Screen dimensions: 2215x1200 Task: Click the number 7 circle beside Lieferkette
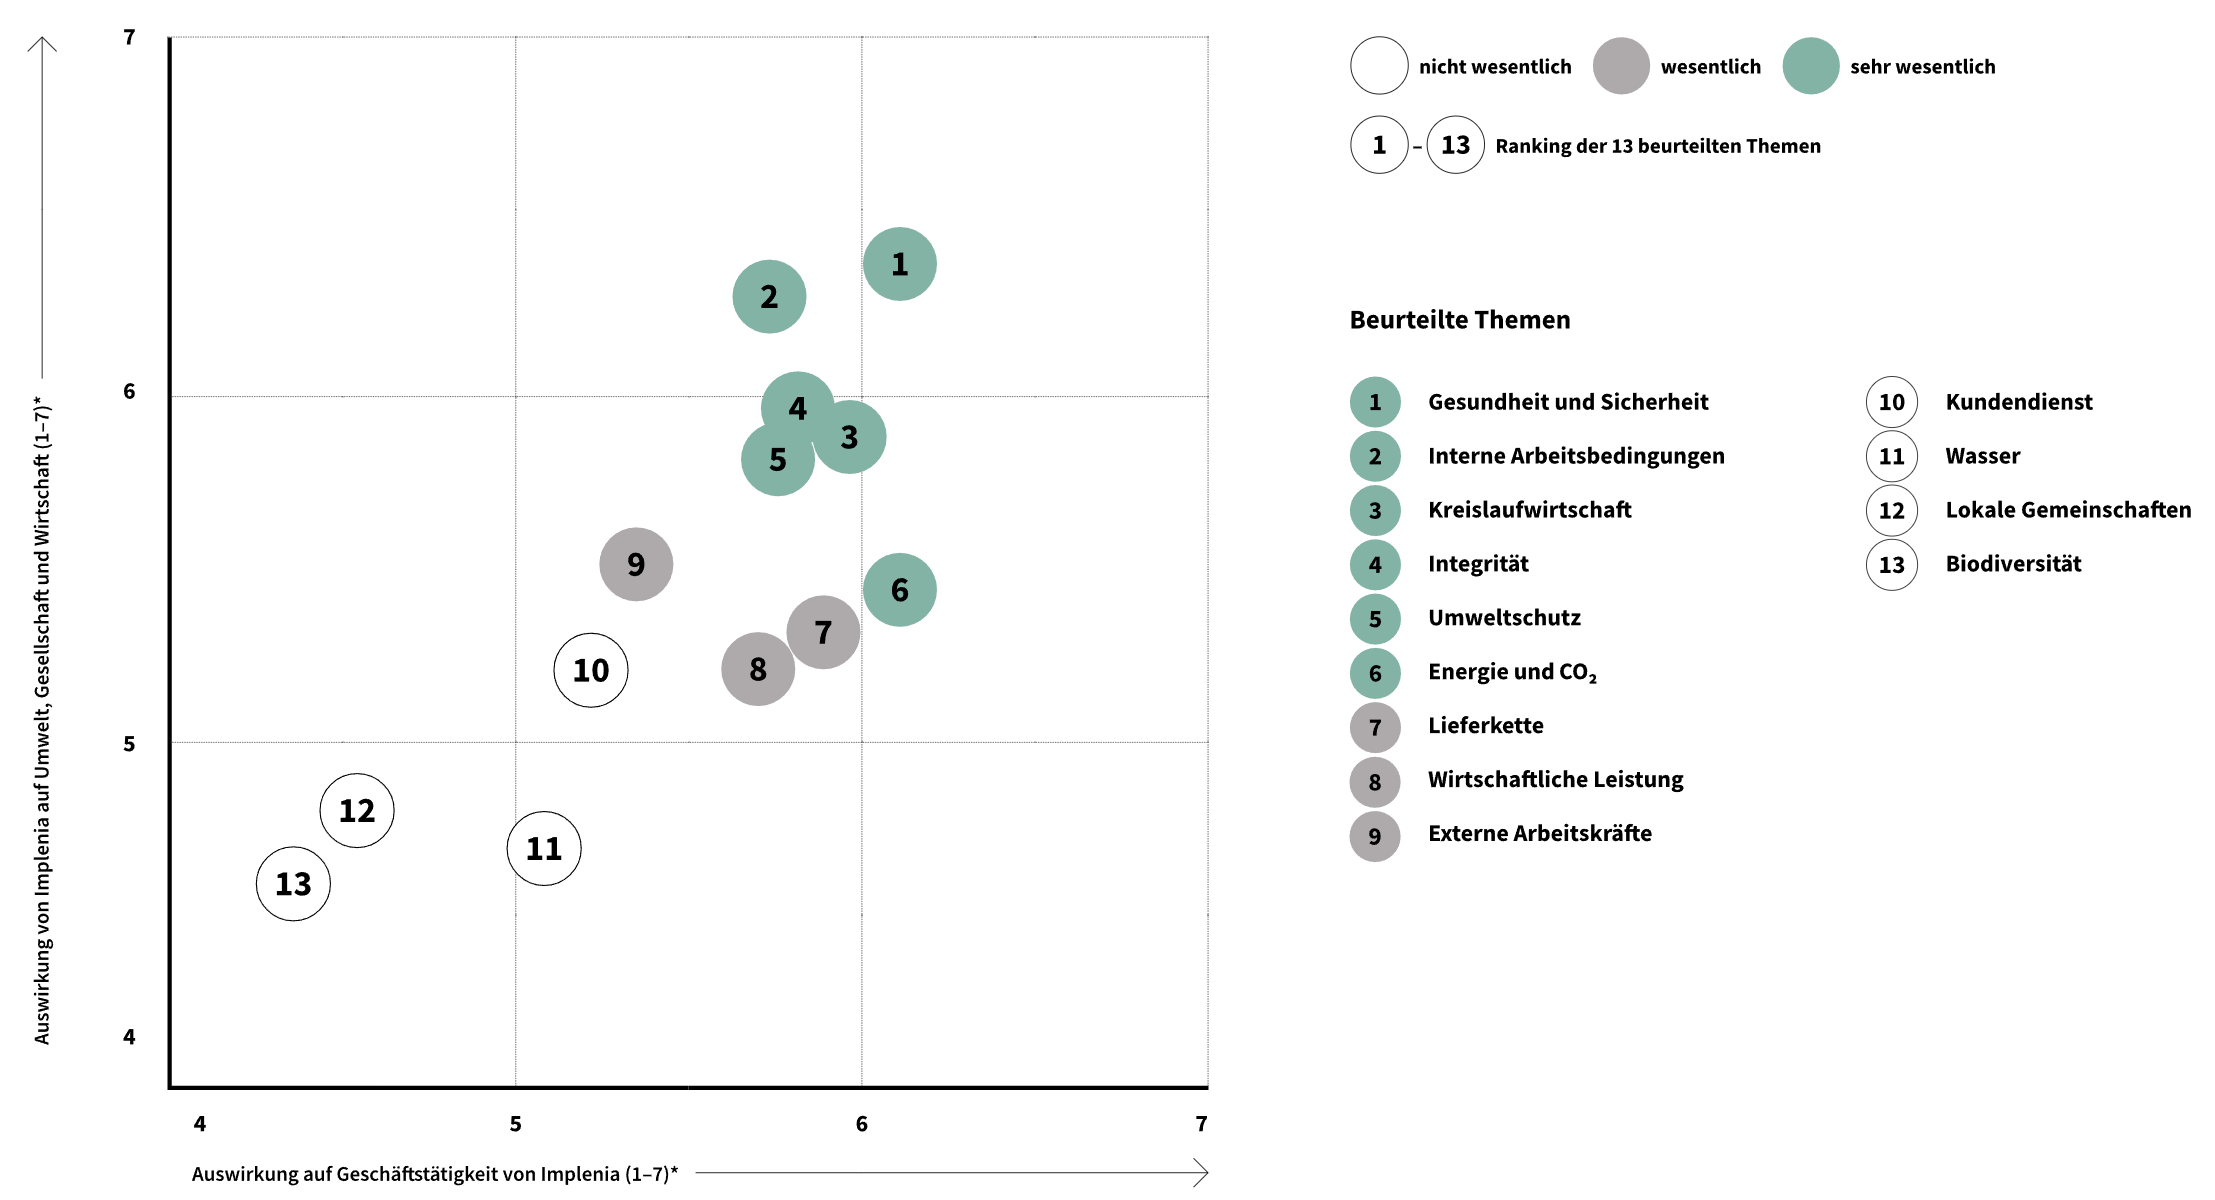[x=1375, y=727]
